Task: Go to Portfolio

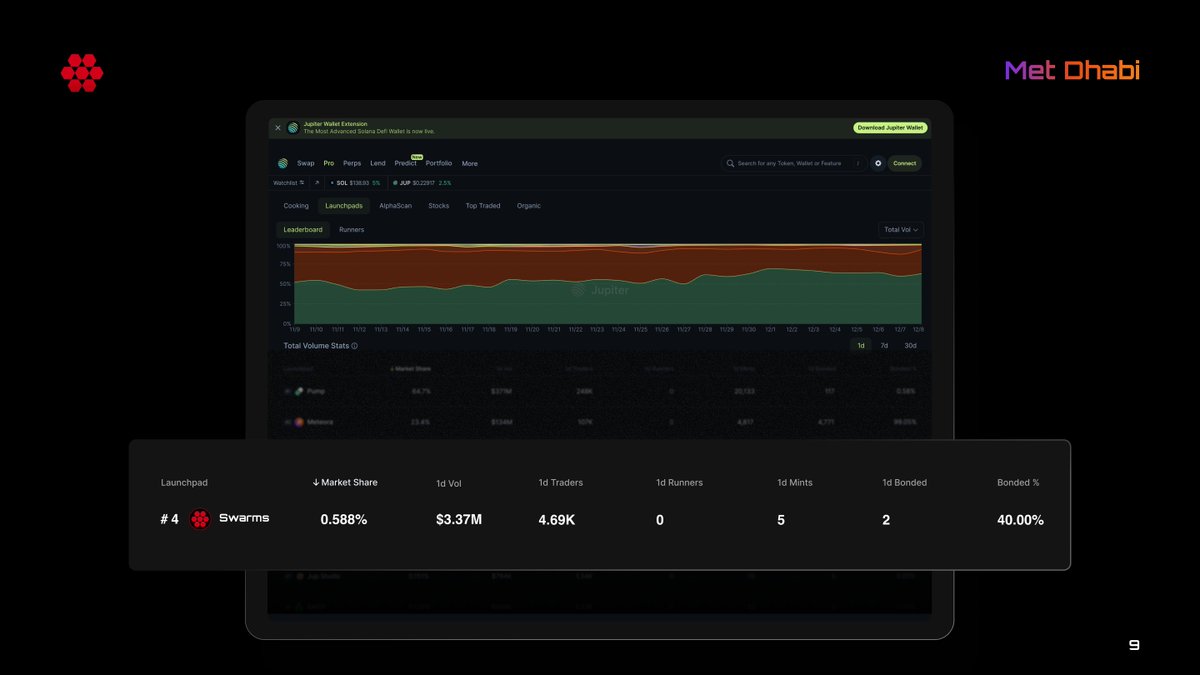Action: tap(439, 163)
